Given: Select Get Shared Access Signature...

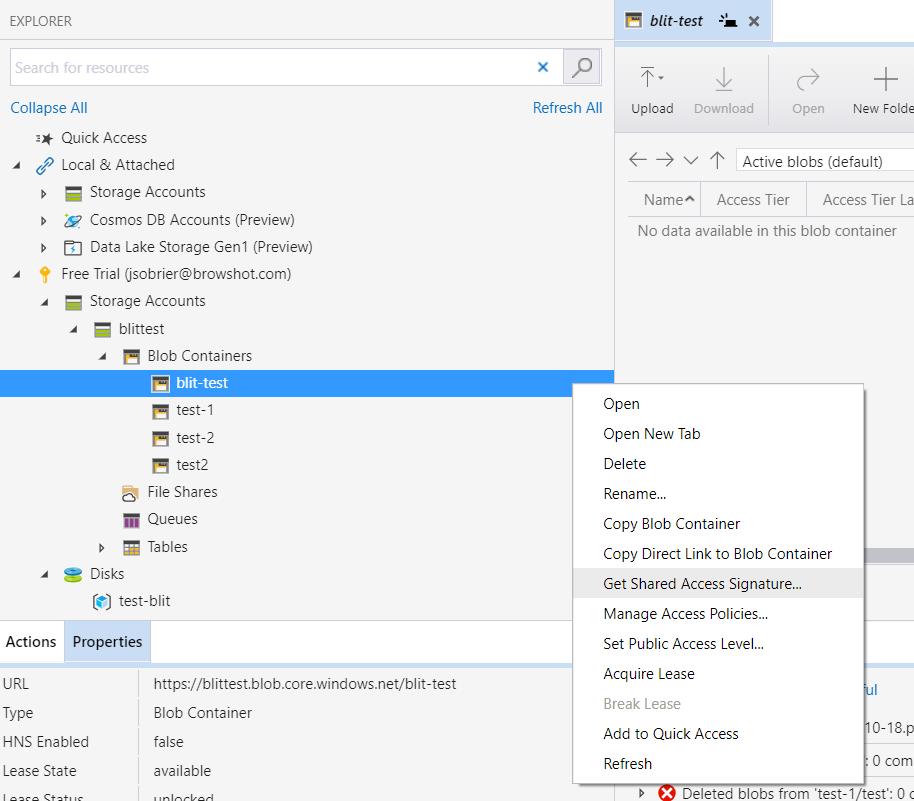Looking at the screenshot, I should 718,584.
